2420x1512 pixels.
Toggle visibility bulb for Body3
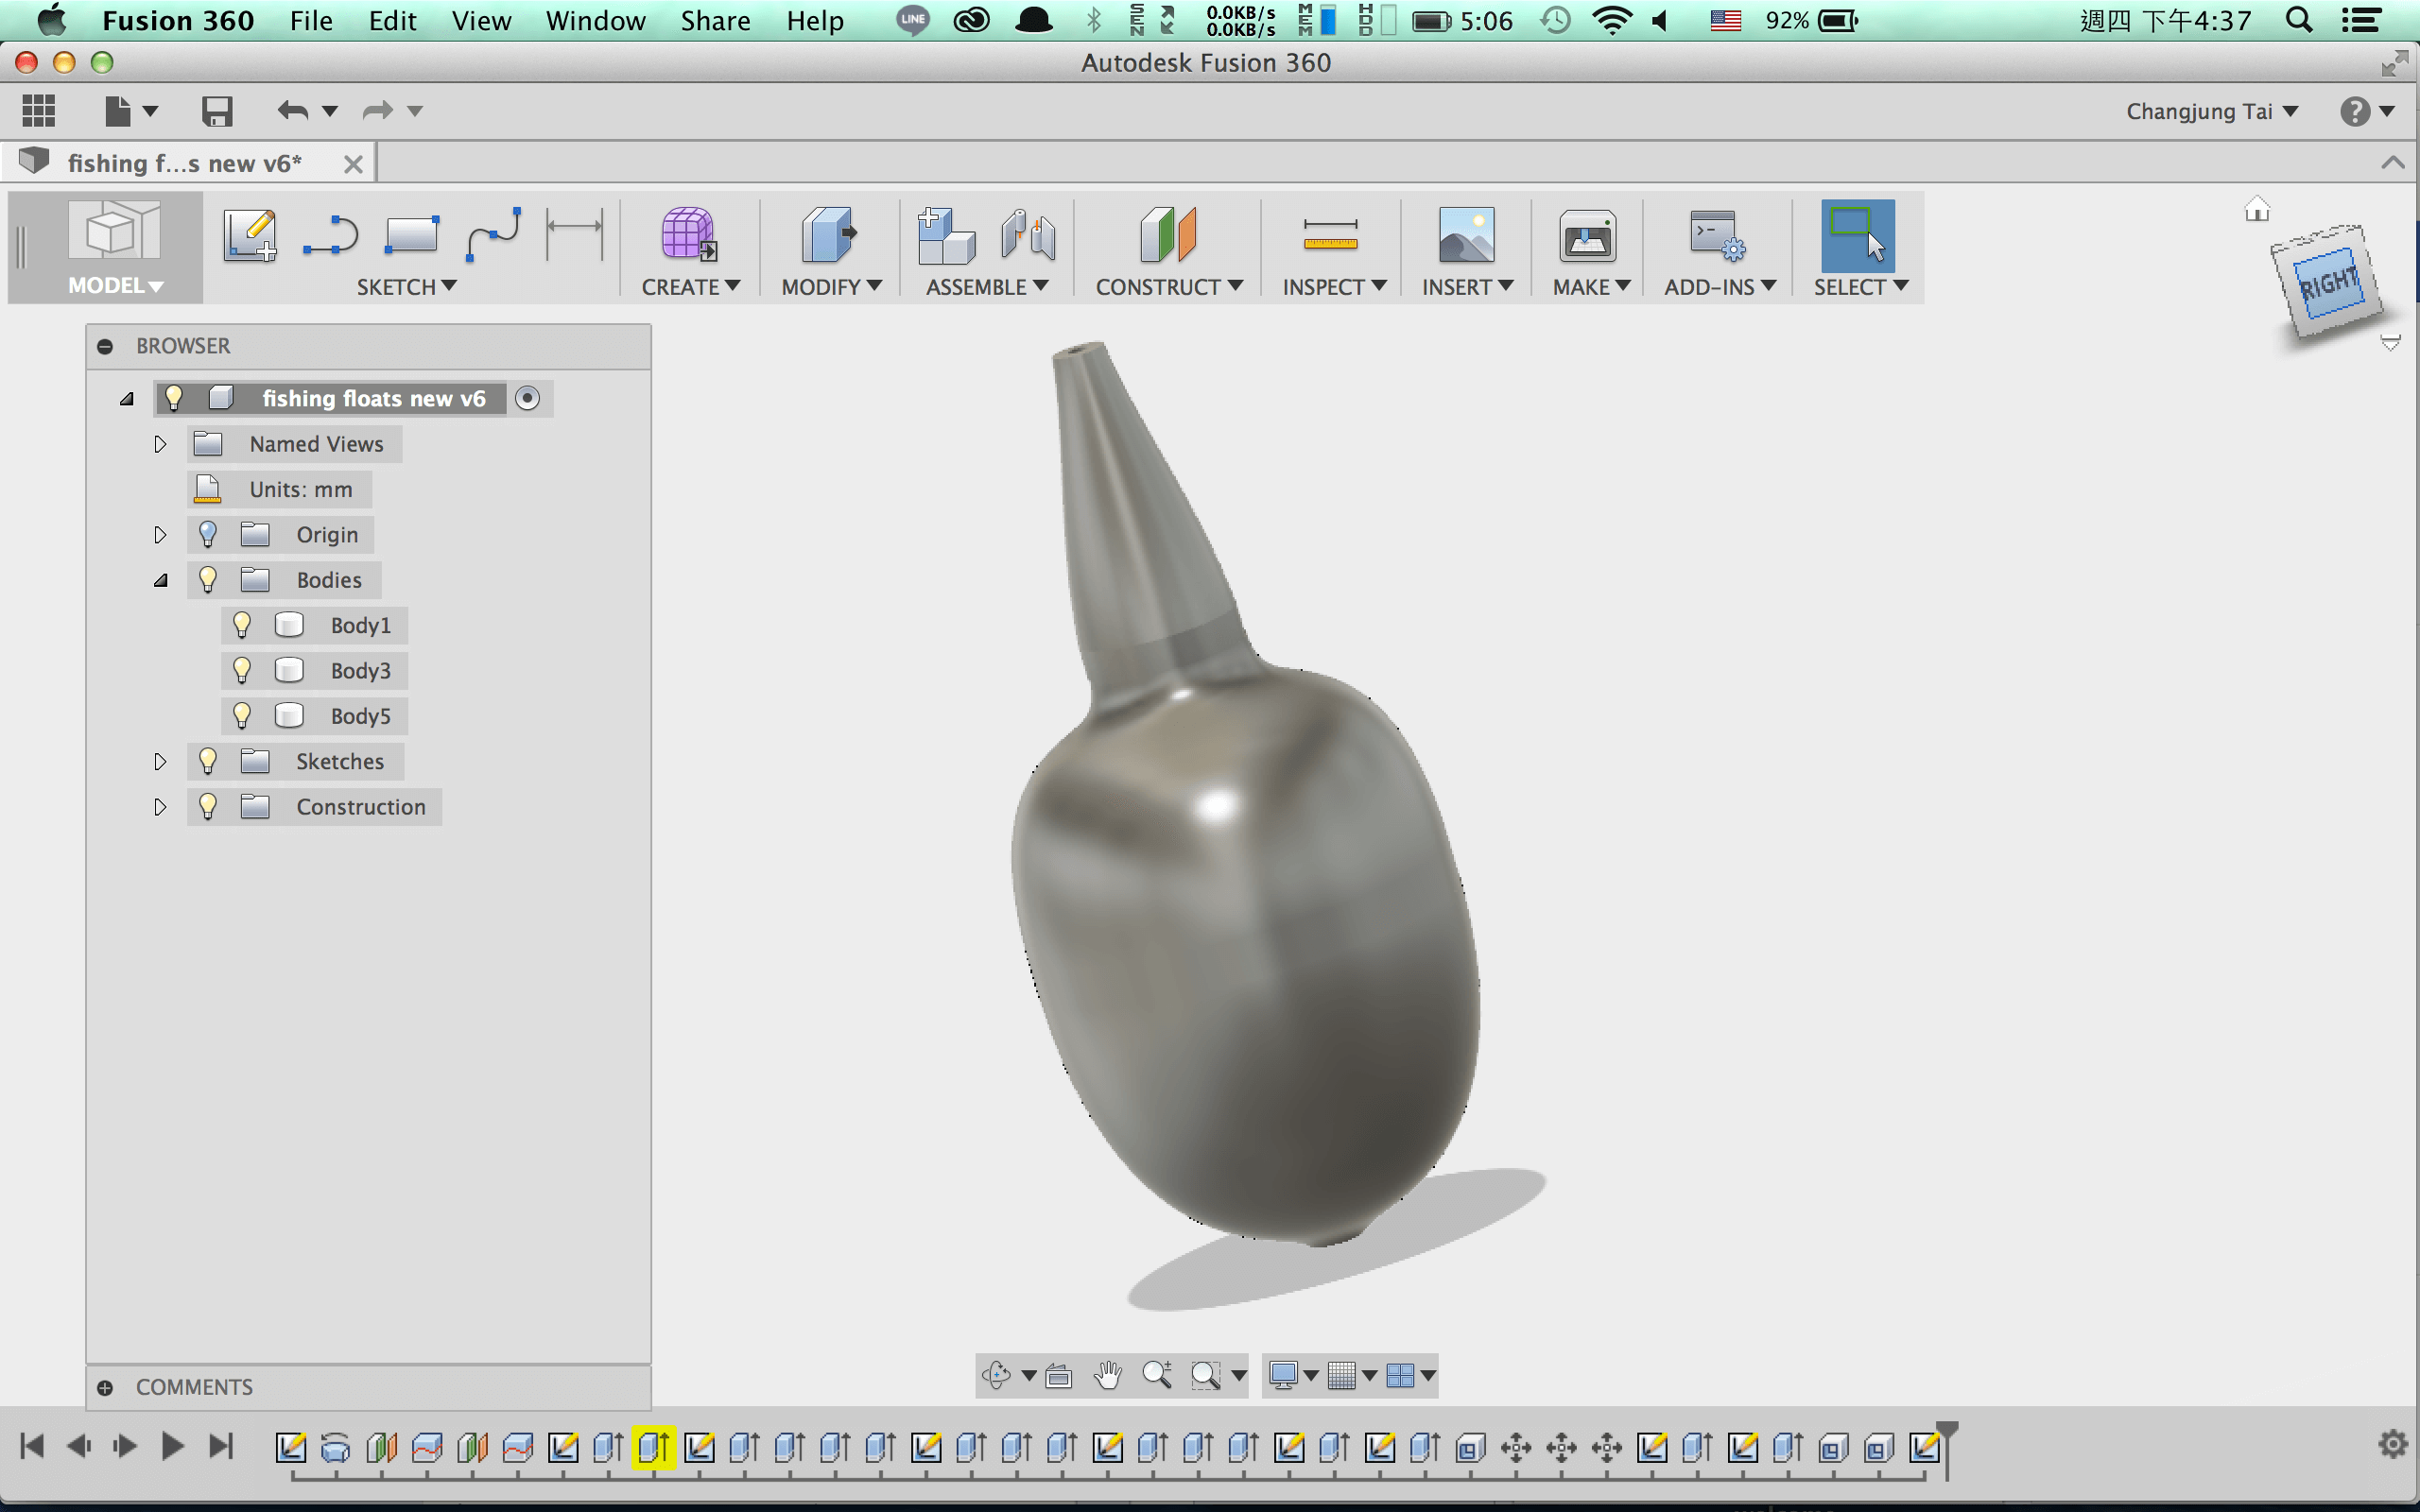(x=241, y=670)
